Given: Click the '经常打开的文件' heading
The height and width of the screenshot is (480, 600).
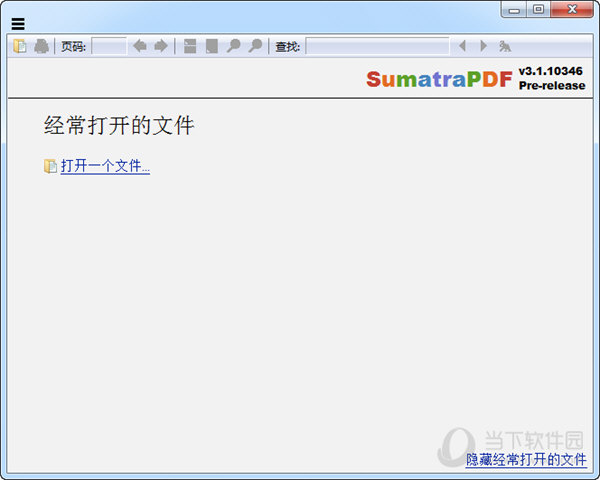Looking at the screenshot, I should point(119,125).
